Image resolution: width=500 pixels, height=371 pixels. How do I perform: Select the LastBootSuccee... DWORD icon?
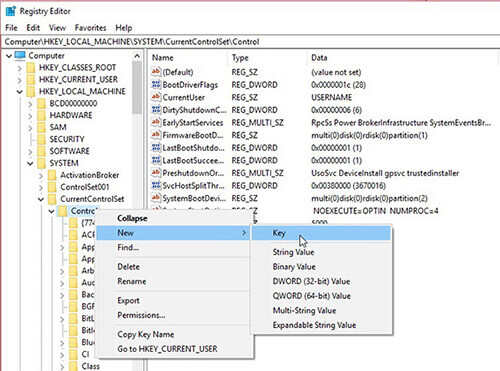pyautogui.click(x=156, y=160)
